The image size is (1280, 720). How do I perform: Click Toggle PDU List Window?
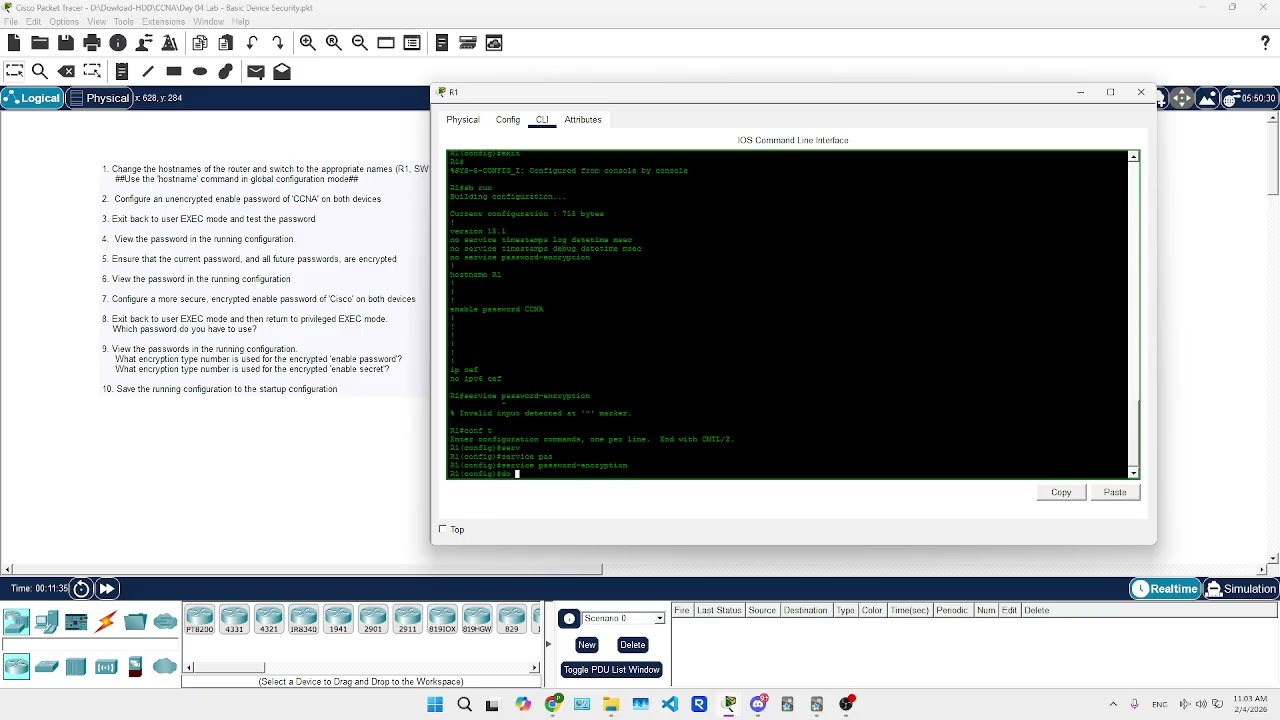(x=611, y=670)
